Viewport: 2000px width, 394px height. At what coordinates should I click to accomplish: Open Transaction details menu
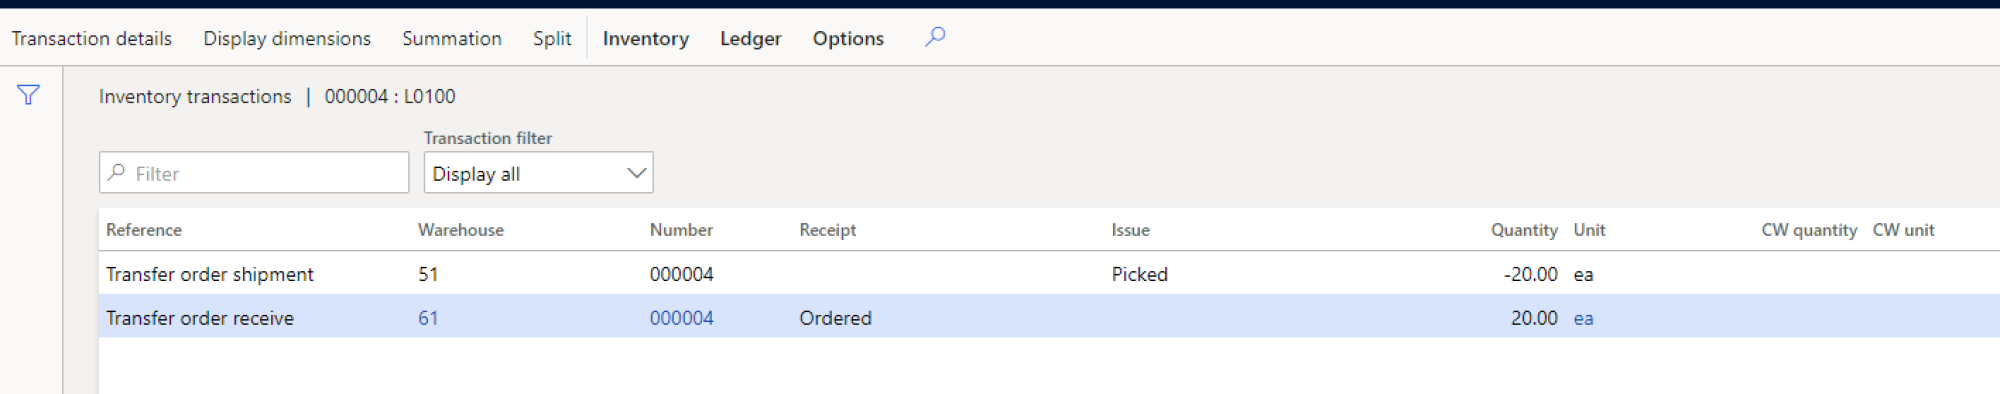92,38
